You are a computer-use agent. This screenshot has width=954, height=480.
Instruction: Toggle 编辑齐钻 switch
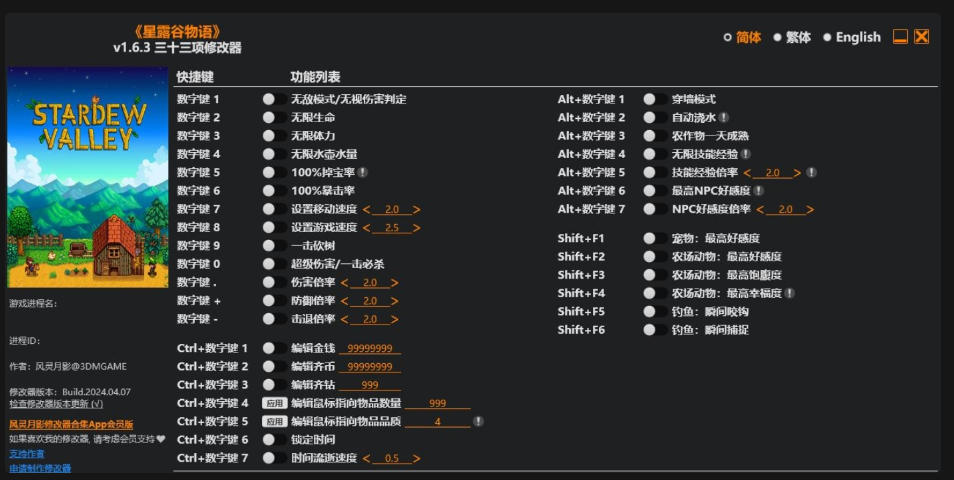[274, 384]
